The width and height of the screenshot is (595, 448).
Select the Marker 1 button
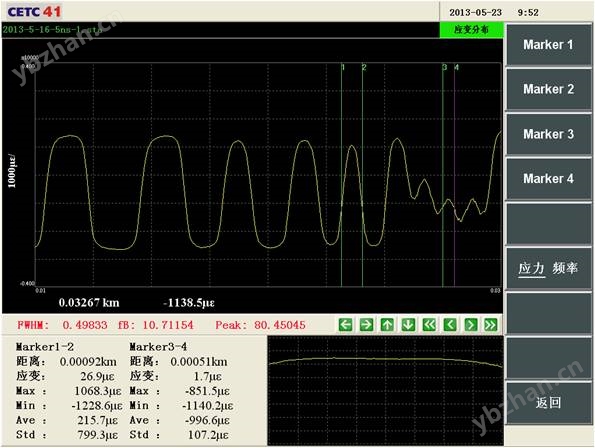pyautogui.click(x=549, y=45)
